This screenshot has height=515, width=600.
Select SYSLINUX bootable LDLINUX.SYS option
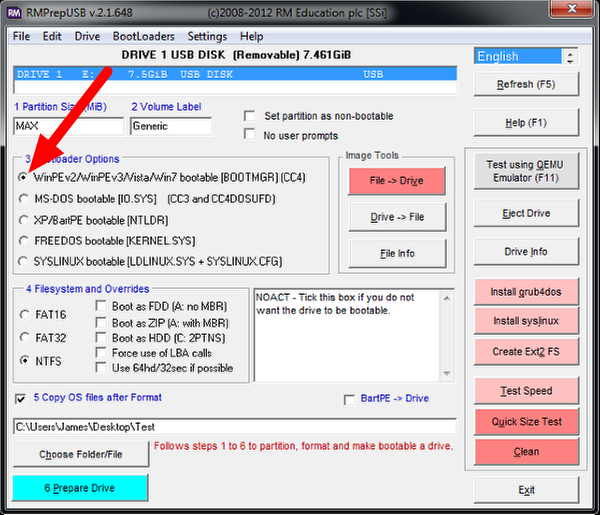click(x=24, y=262)
